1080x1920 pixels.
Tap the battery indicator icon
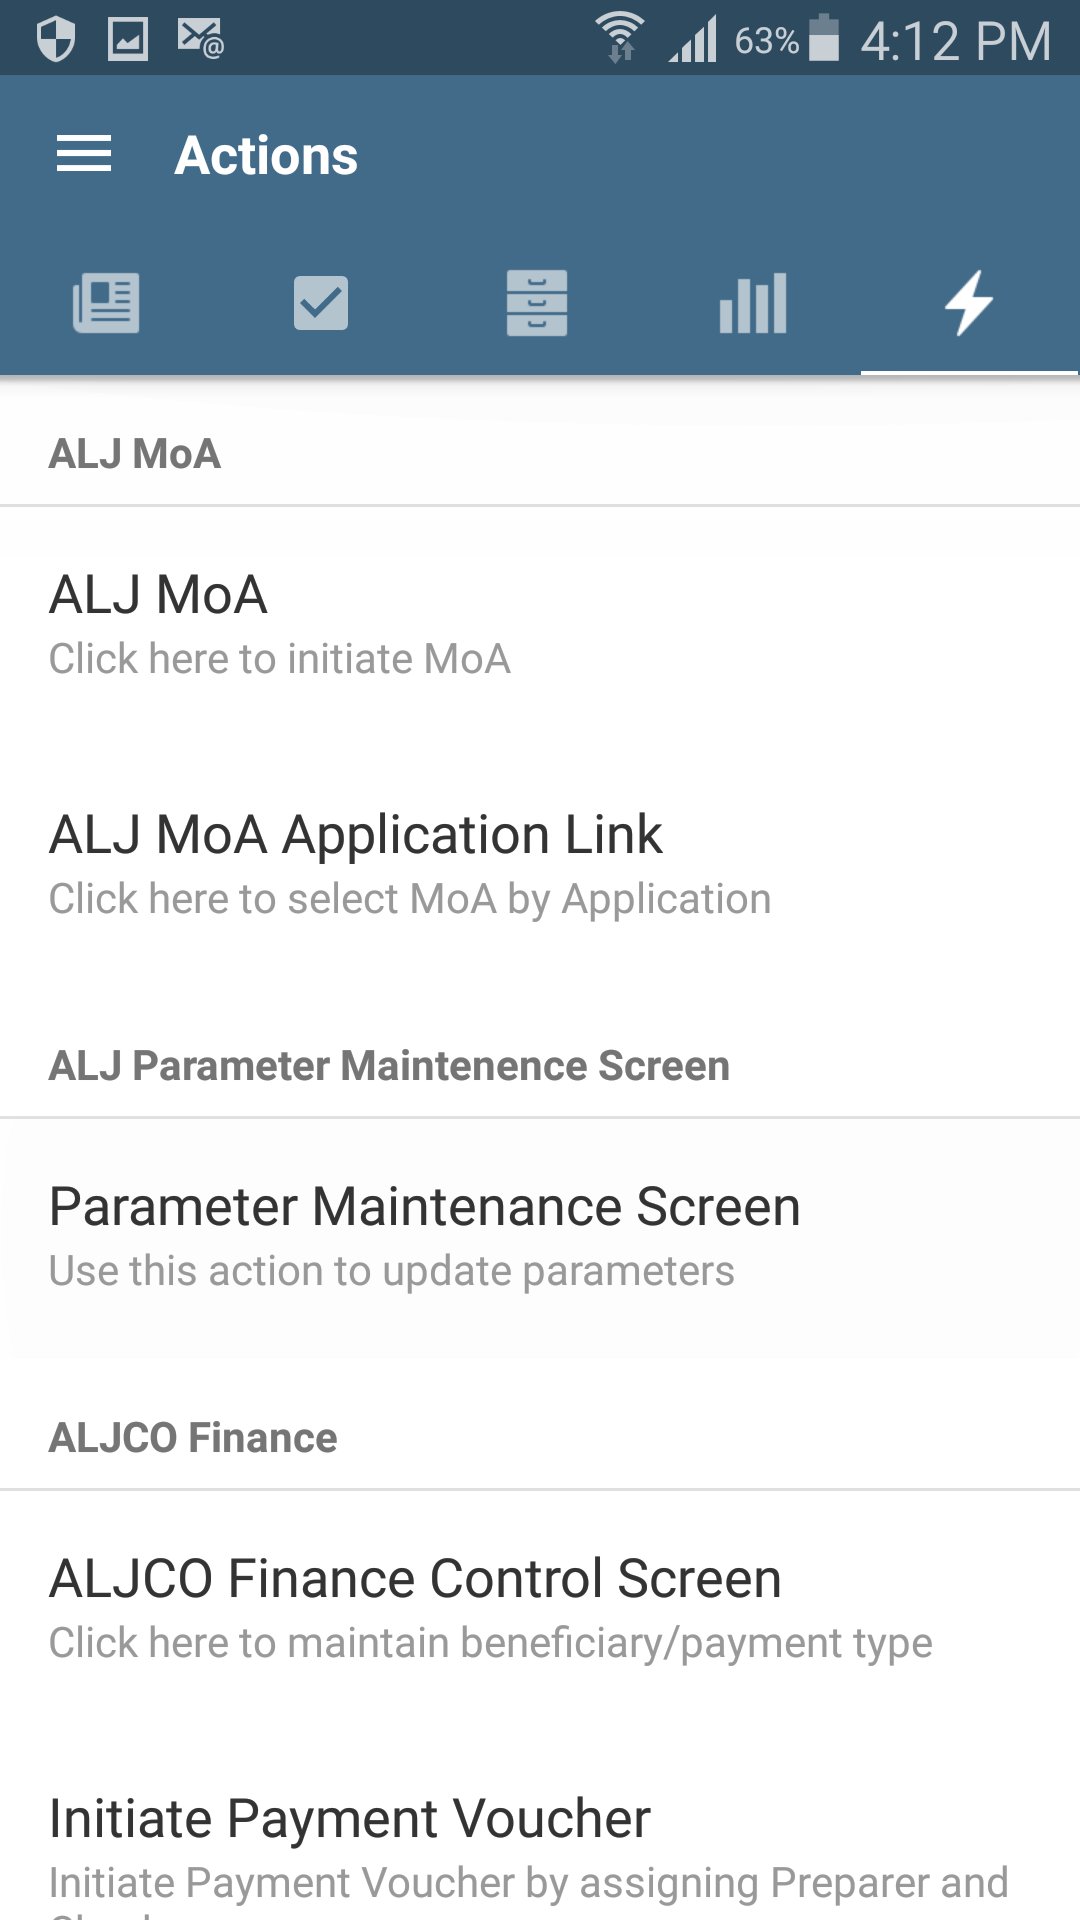click(x=823, y=38)
